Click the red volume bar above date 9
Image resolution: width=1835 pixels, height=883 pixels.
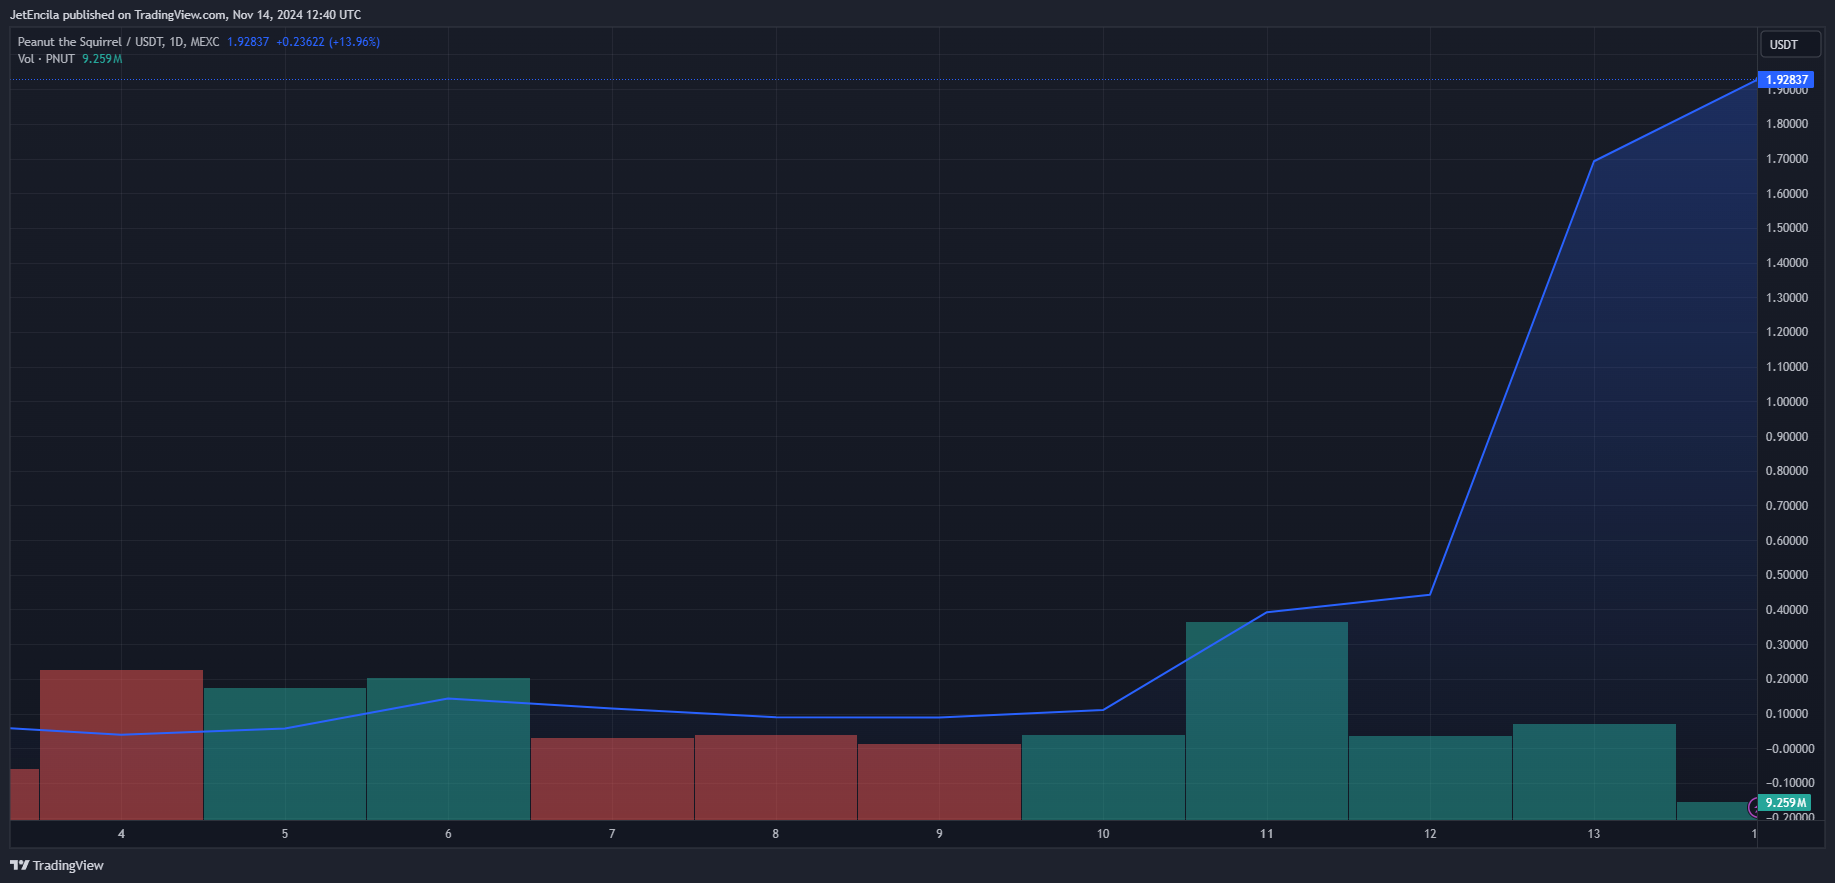(x=939, y=782)
